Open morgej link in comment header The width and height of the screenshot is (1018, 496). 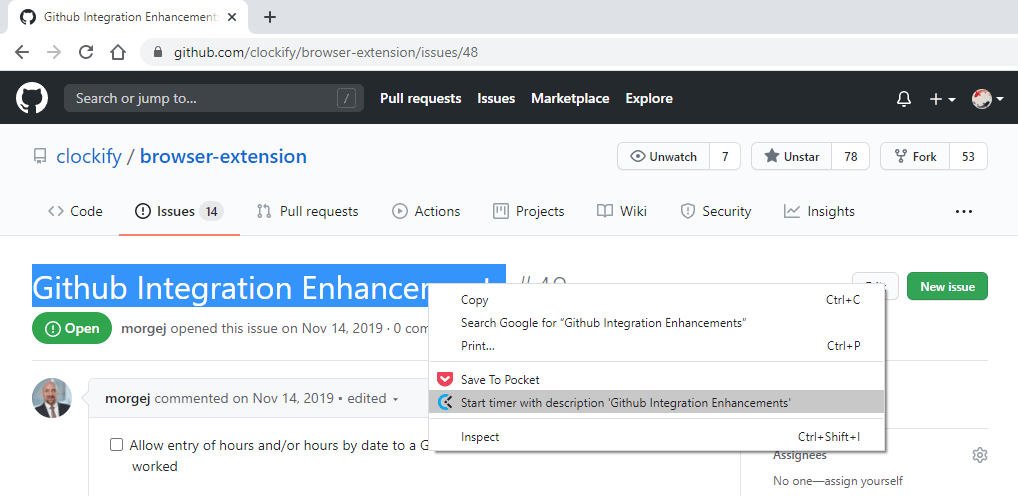click(x=128, y=399)
